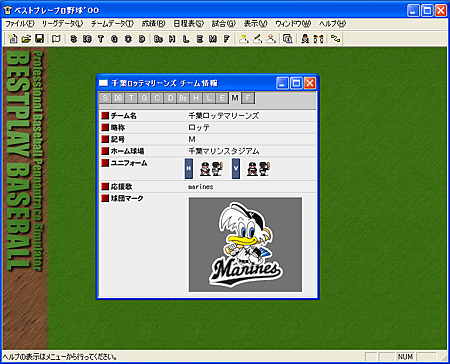Screen dimensions: 450x364
Task: Click home stadium value 千葉マリンスタジアム
Action: [x=224, y=151]
